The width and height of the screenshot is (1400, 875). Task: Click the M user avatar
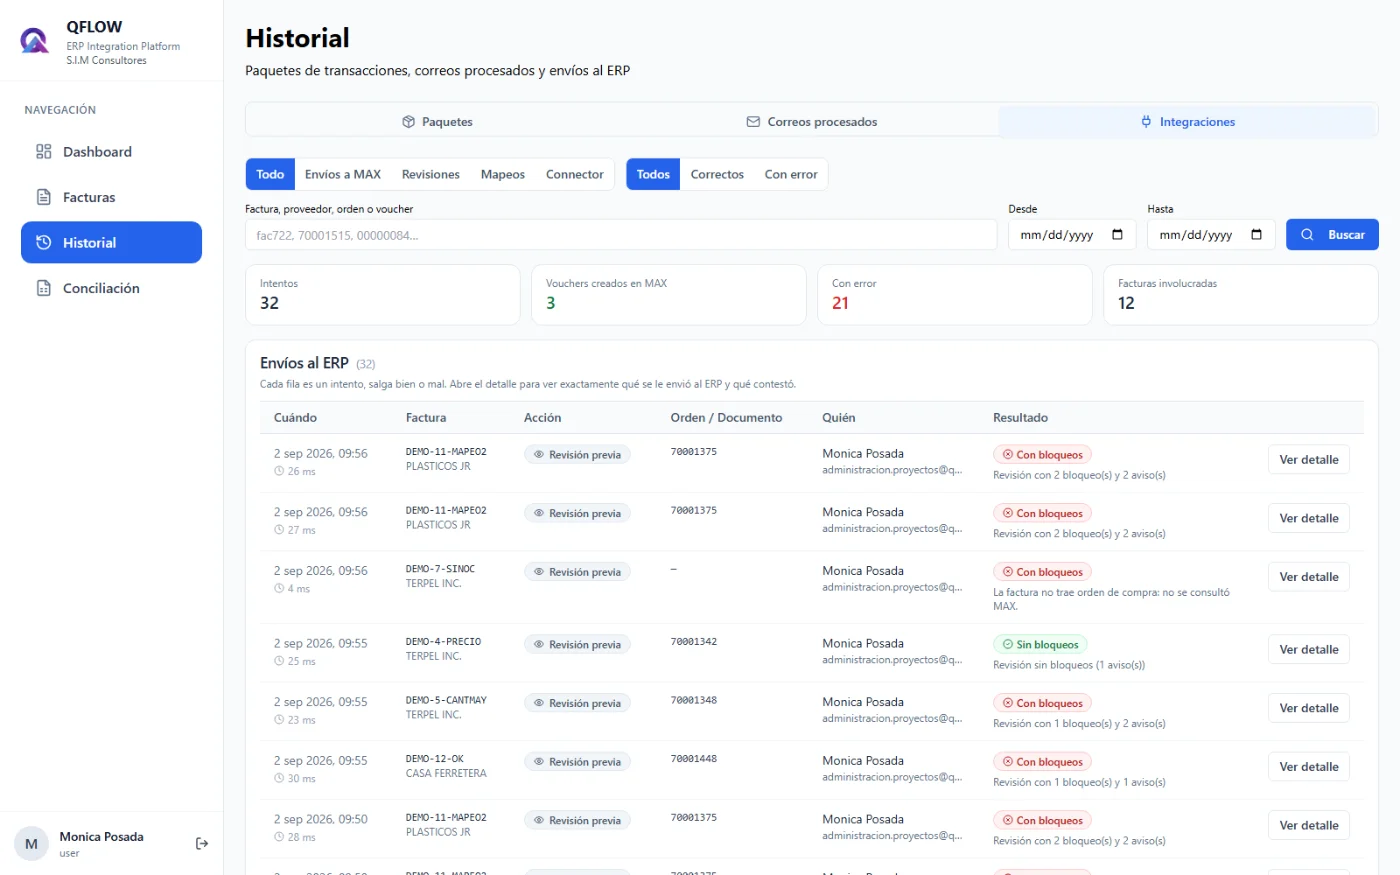click(x=31, y=844)
